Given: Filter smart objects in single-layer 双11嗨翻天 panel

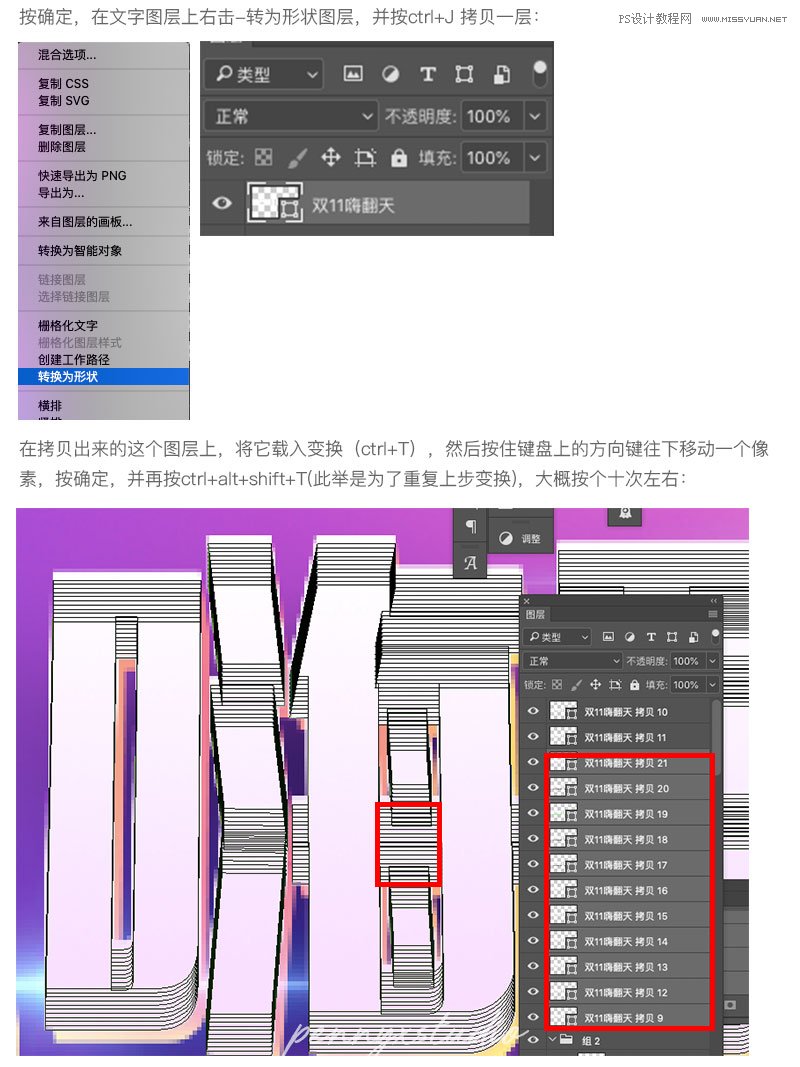Looking at the screenshot, I should [501, 73].
